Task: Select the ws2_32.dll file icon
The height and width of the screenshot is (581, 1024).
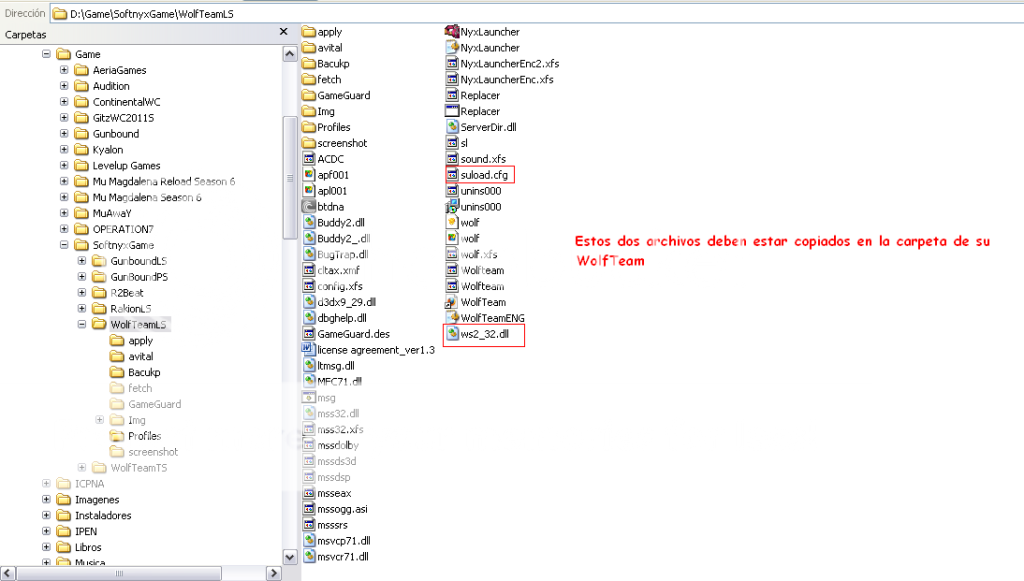Action: click(452, 334)
